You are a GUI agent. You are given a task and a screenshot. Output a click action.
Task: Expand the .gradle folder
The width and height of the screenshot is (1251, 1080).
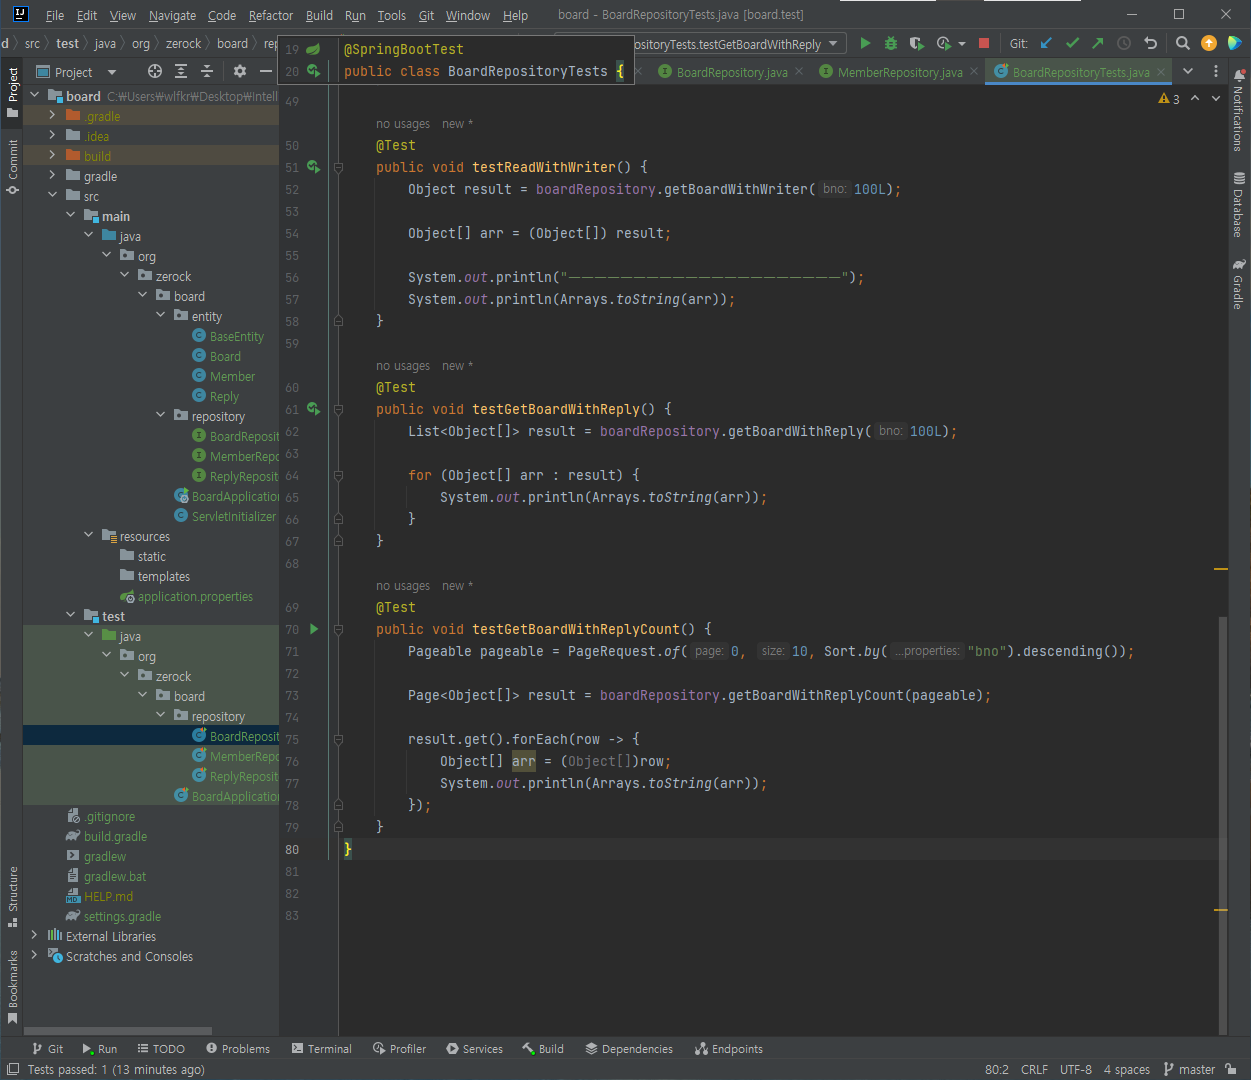(x=52, y=116)
